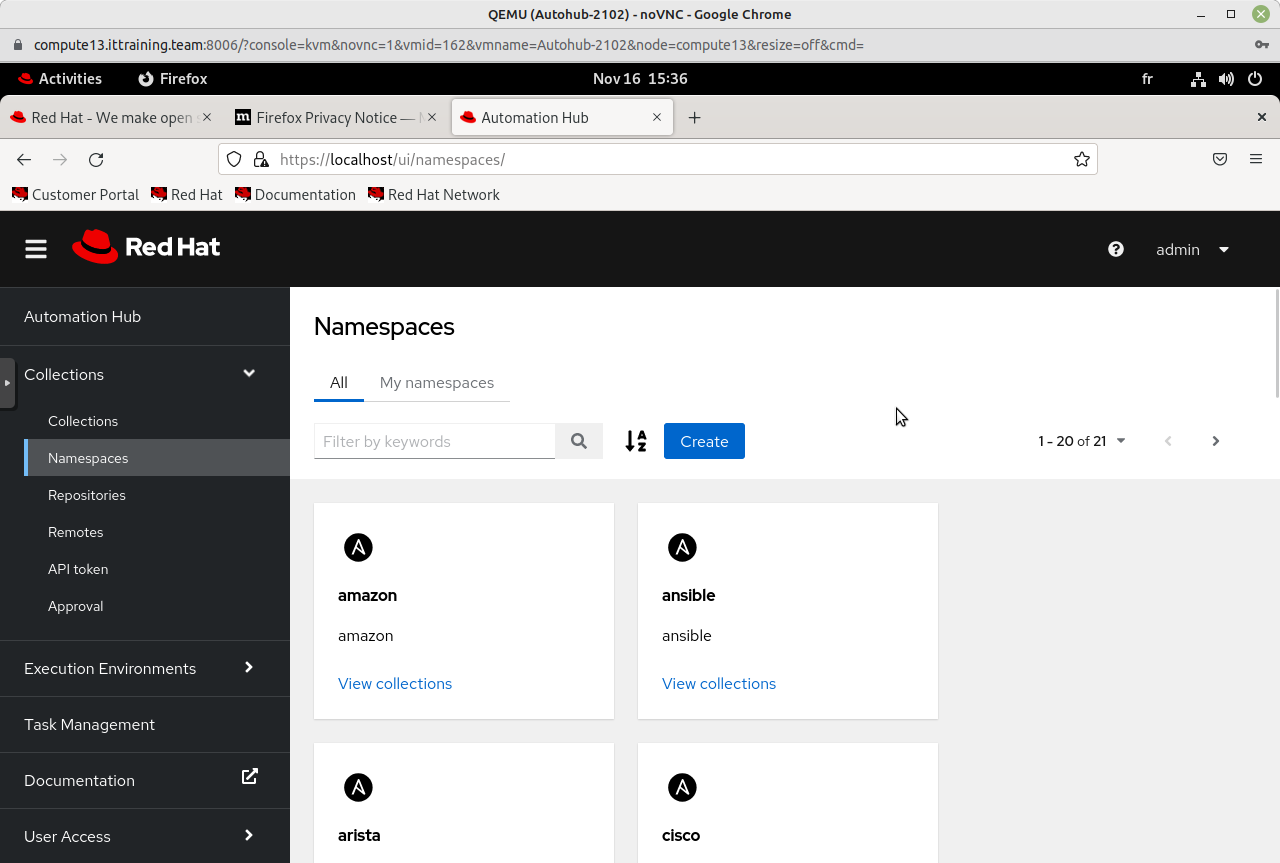1280x863 pixels.
Task: Open the Customer Portal bookmark
Action: click(x=76, y=195)
